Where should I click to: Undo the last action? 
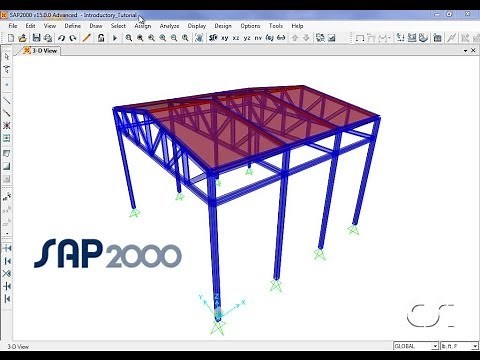coord(61,38)
